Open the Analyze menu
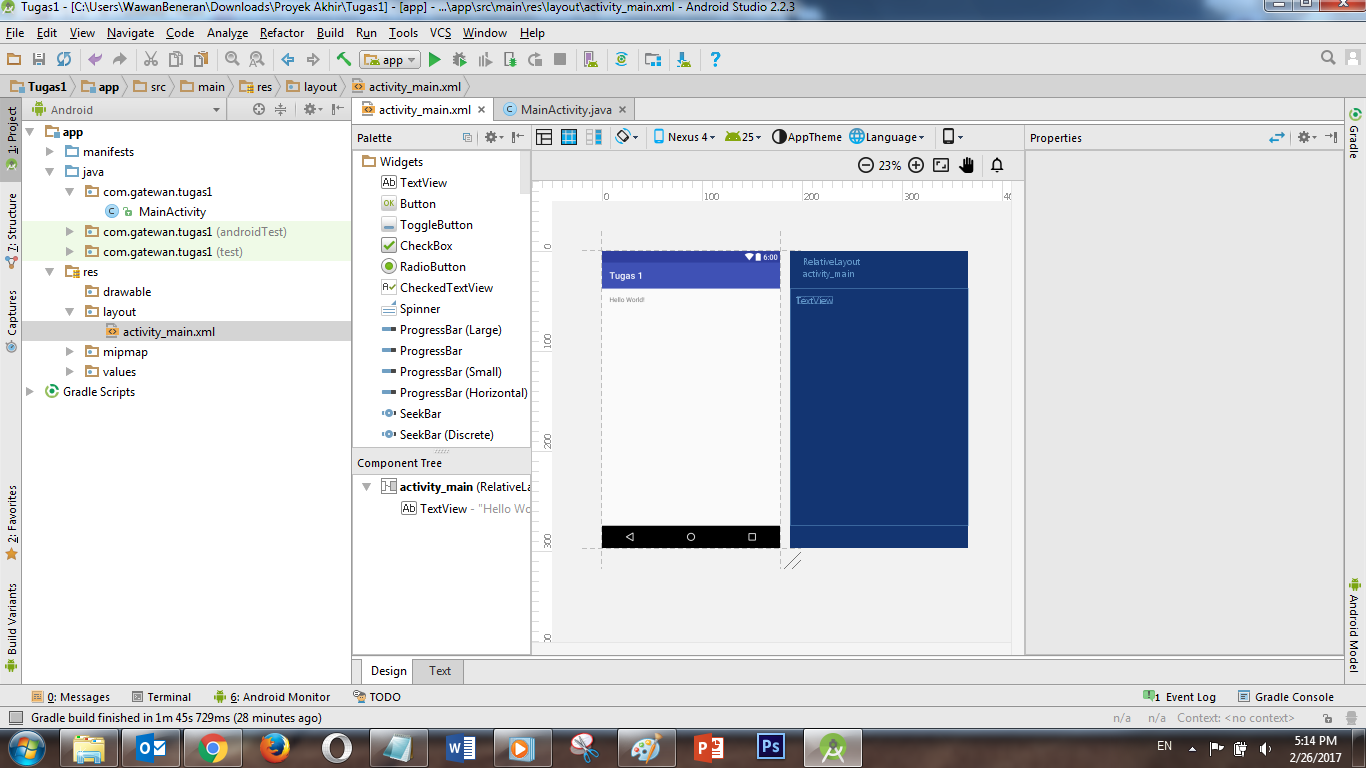 click(227, 33)
